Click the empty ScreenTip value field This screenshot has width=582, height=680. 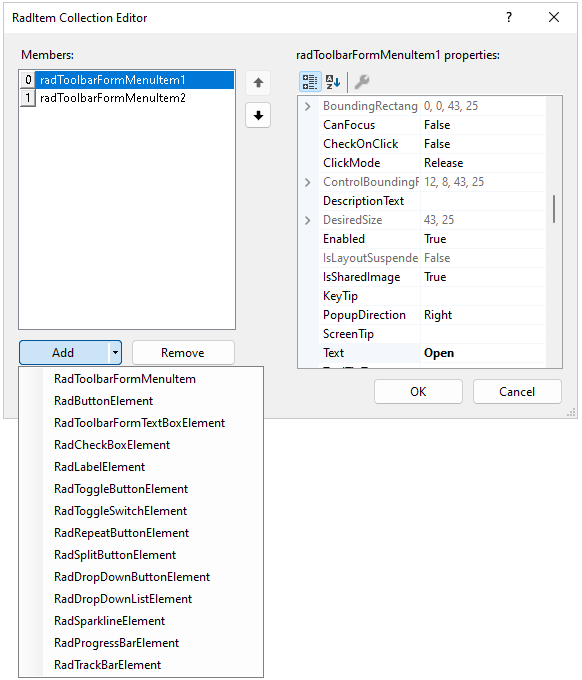(483, 334)
